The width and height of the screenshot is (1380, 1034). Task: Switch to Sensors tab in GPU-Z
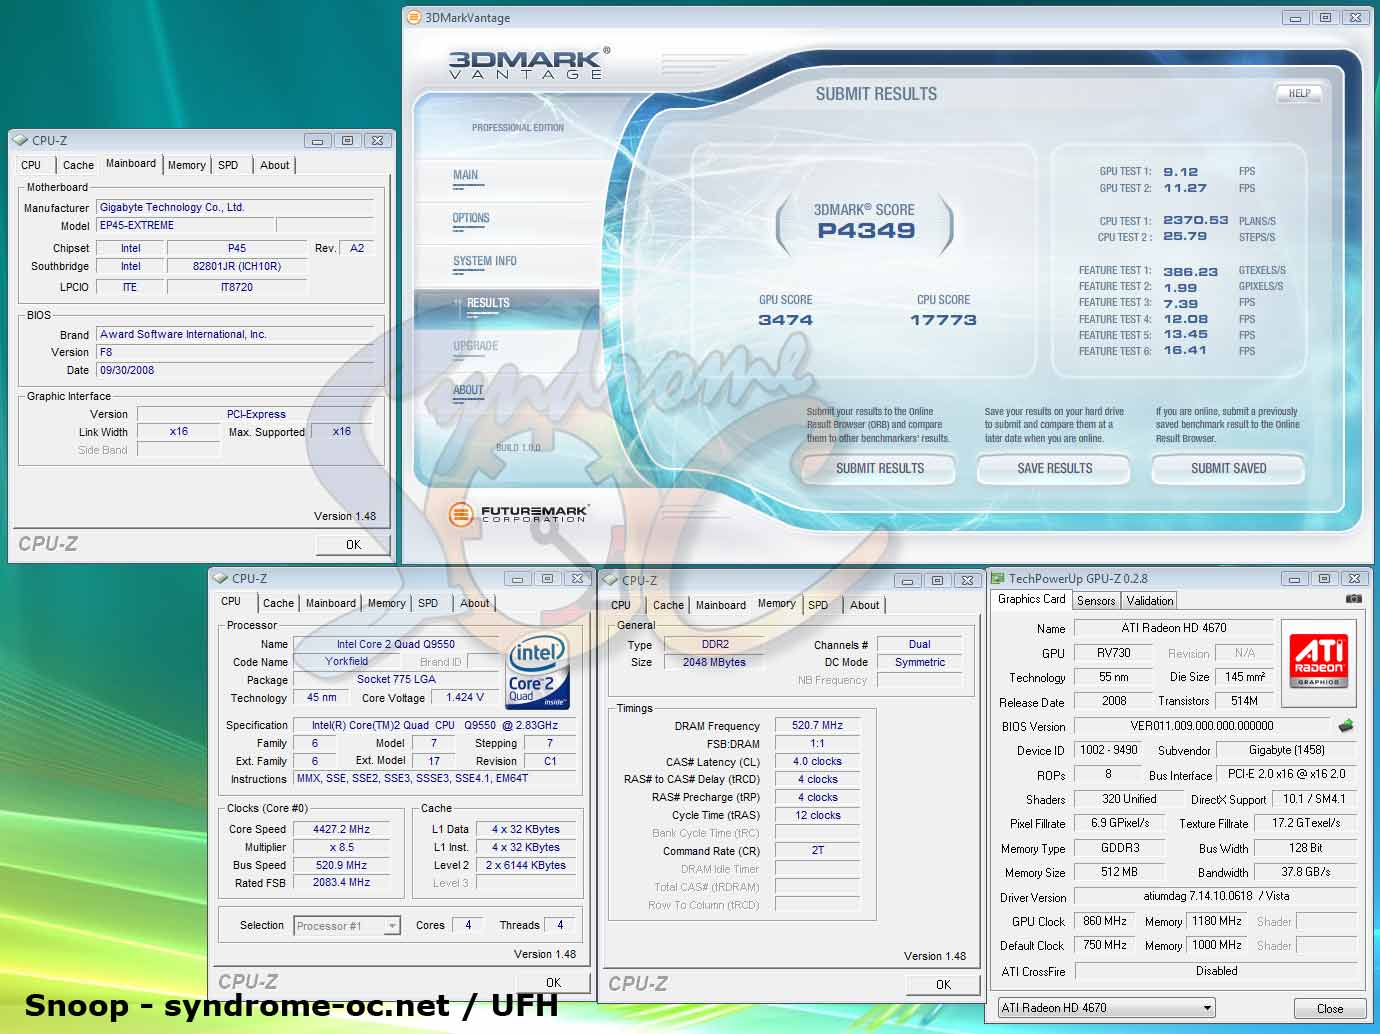pos(1095,601)
